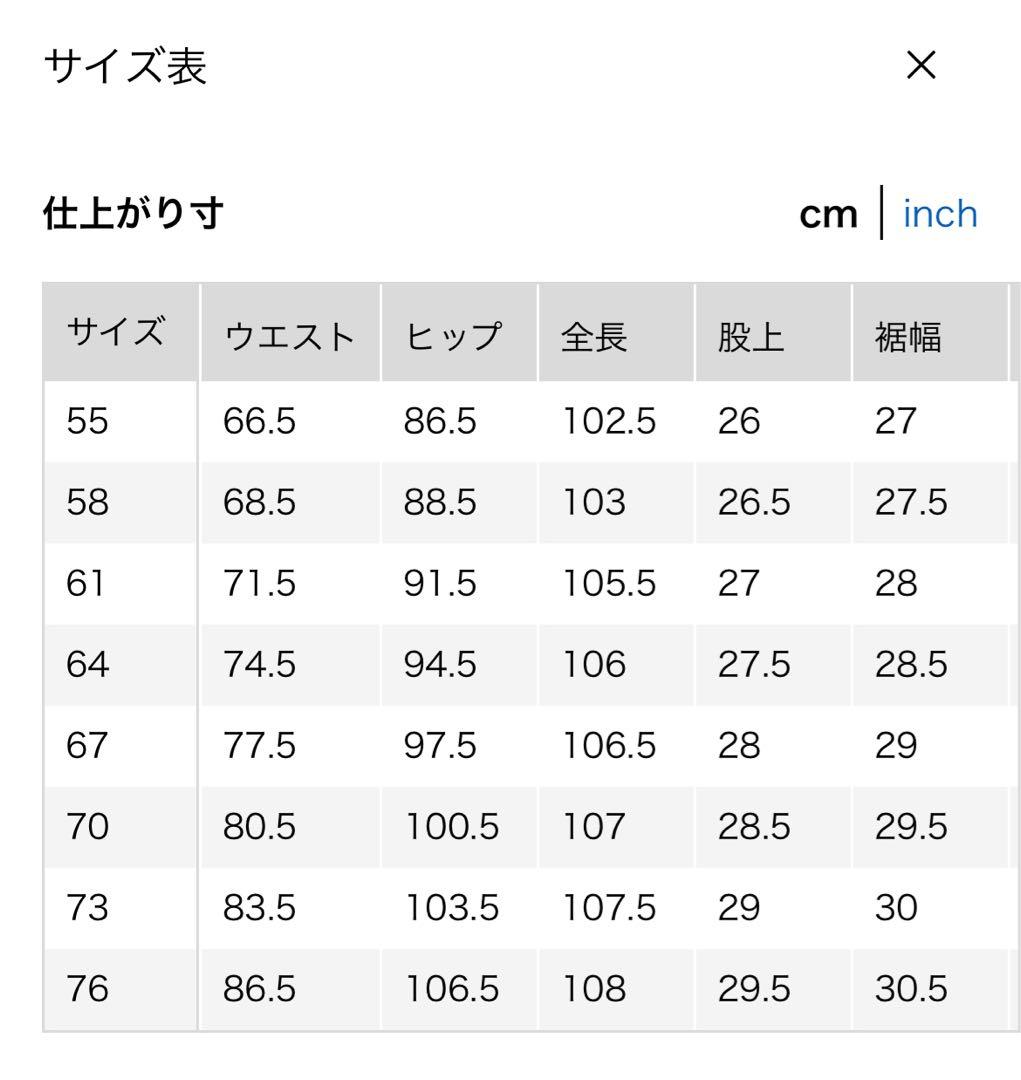Select cm unit option
Image resolution: width=1021 pixels, height=1080 pixels.
(x=828, y=215)
